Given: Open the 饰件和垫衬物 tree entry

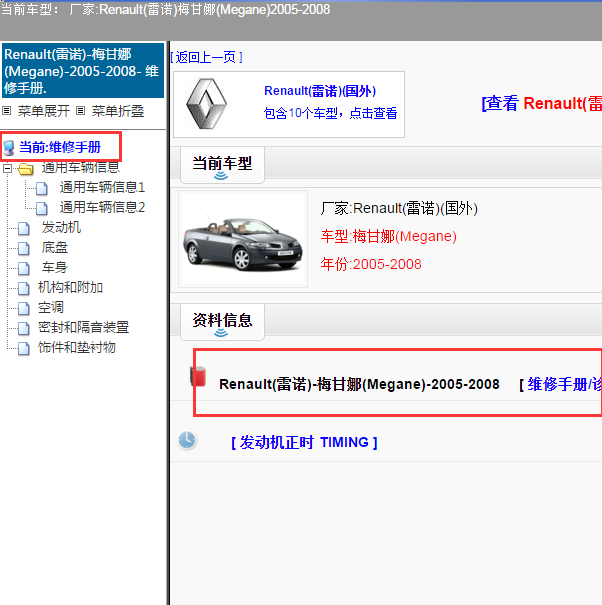Looking at the screenshot, I should (77, 348).
